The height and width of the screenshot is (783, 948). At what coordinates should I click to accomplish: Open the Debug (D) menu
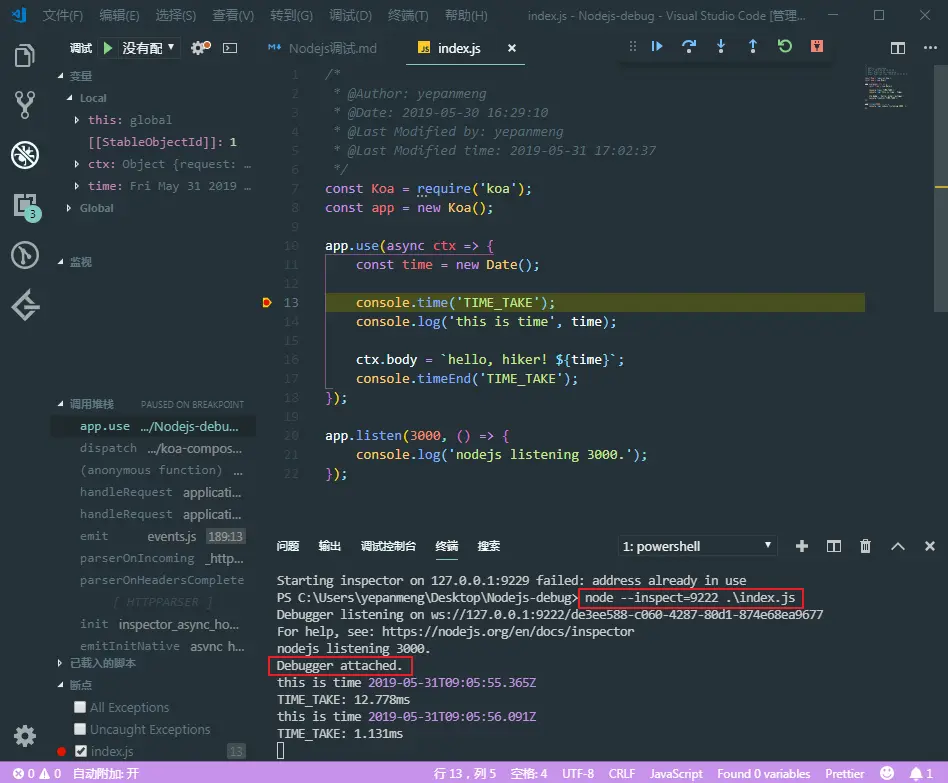351,15
